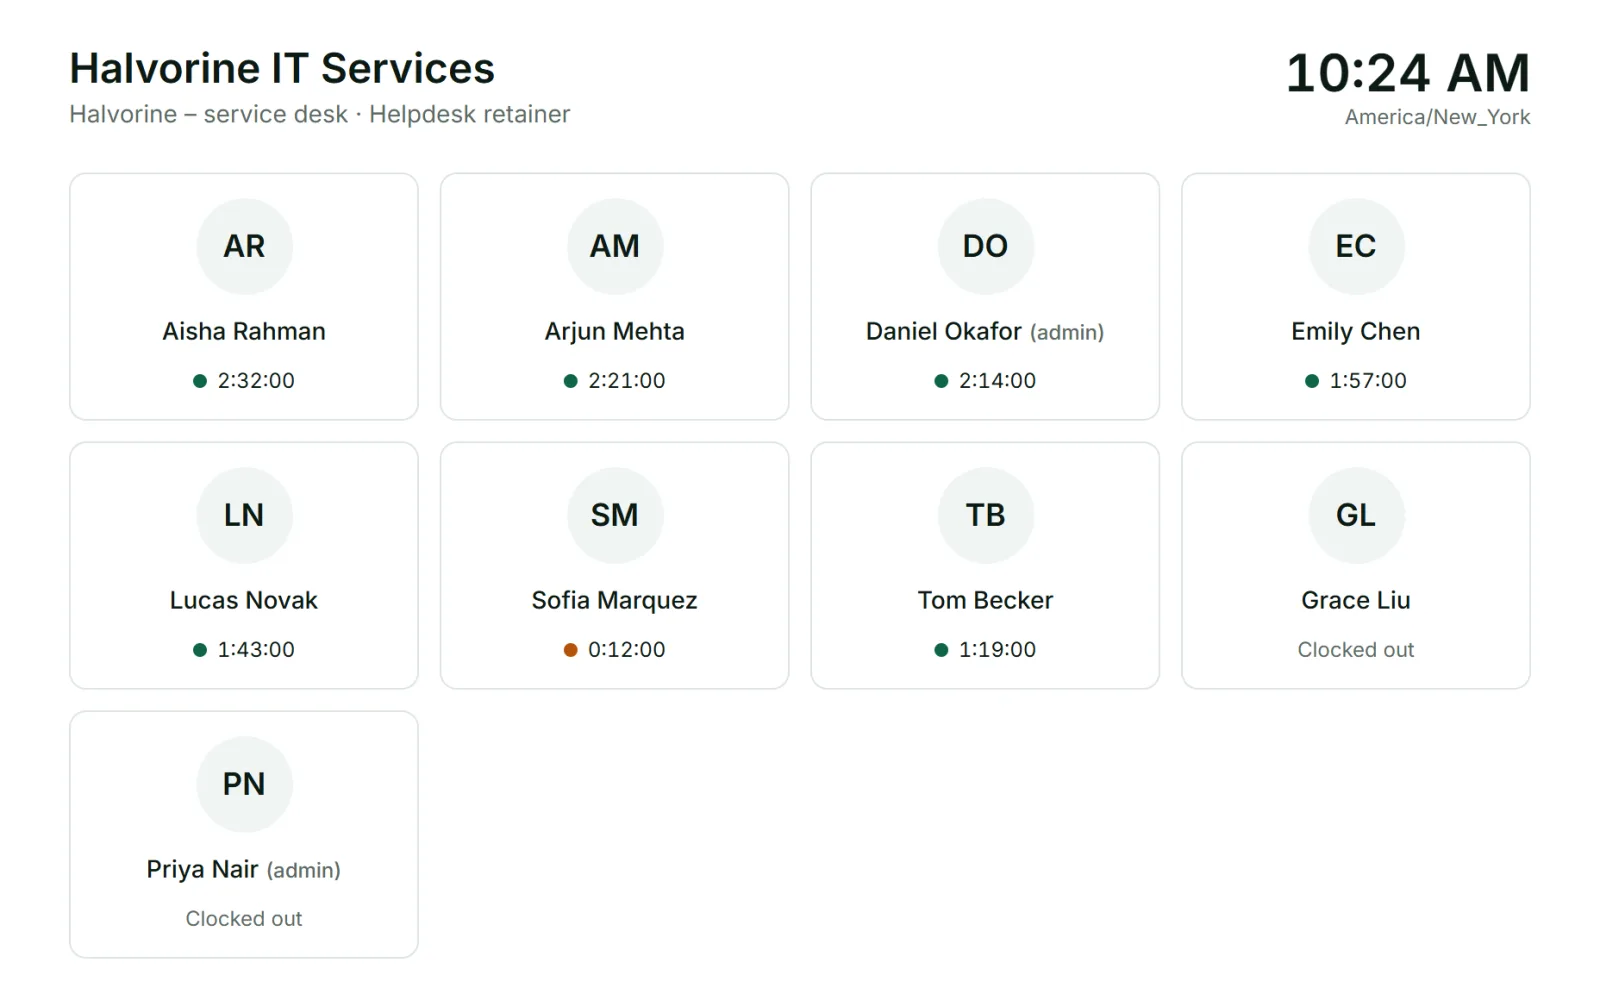Tap the EC avatar for Emily Chen
Image resolution: width=1600 pixels, height=1000 pixels.
(x=1356, y=246)
